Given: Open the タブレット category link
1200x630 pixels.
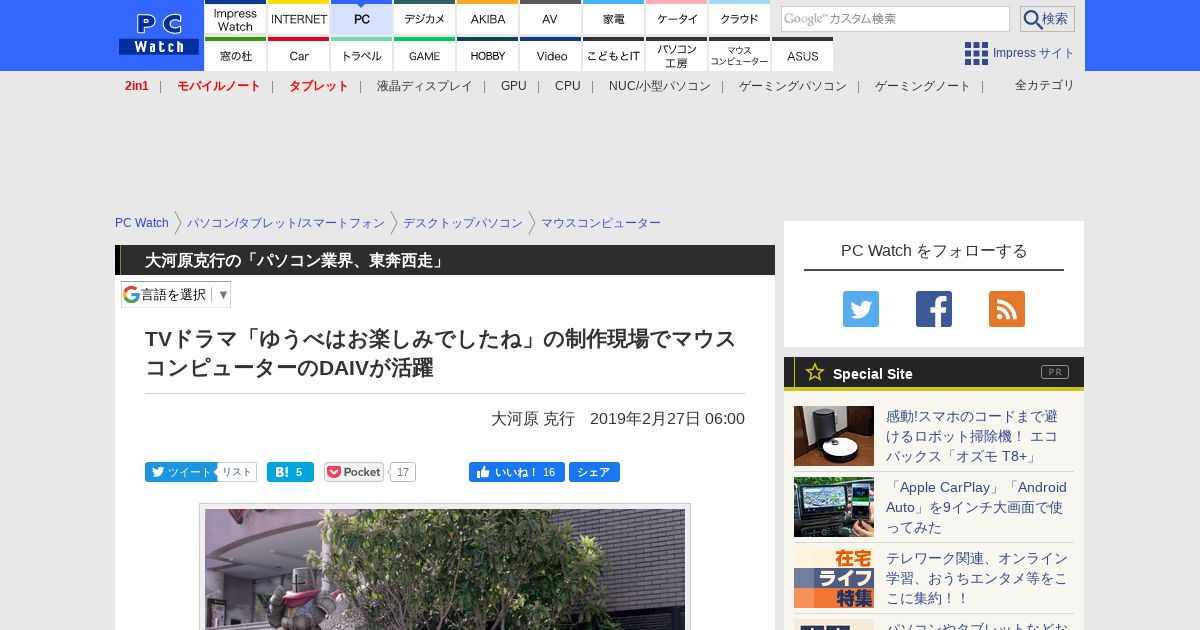Looking at the screenshot, I should coord(319,86).
